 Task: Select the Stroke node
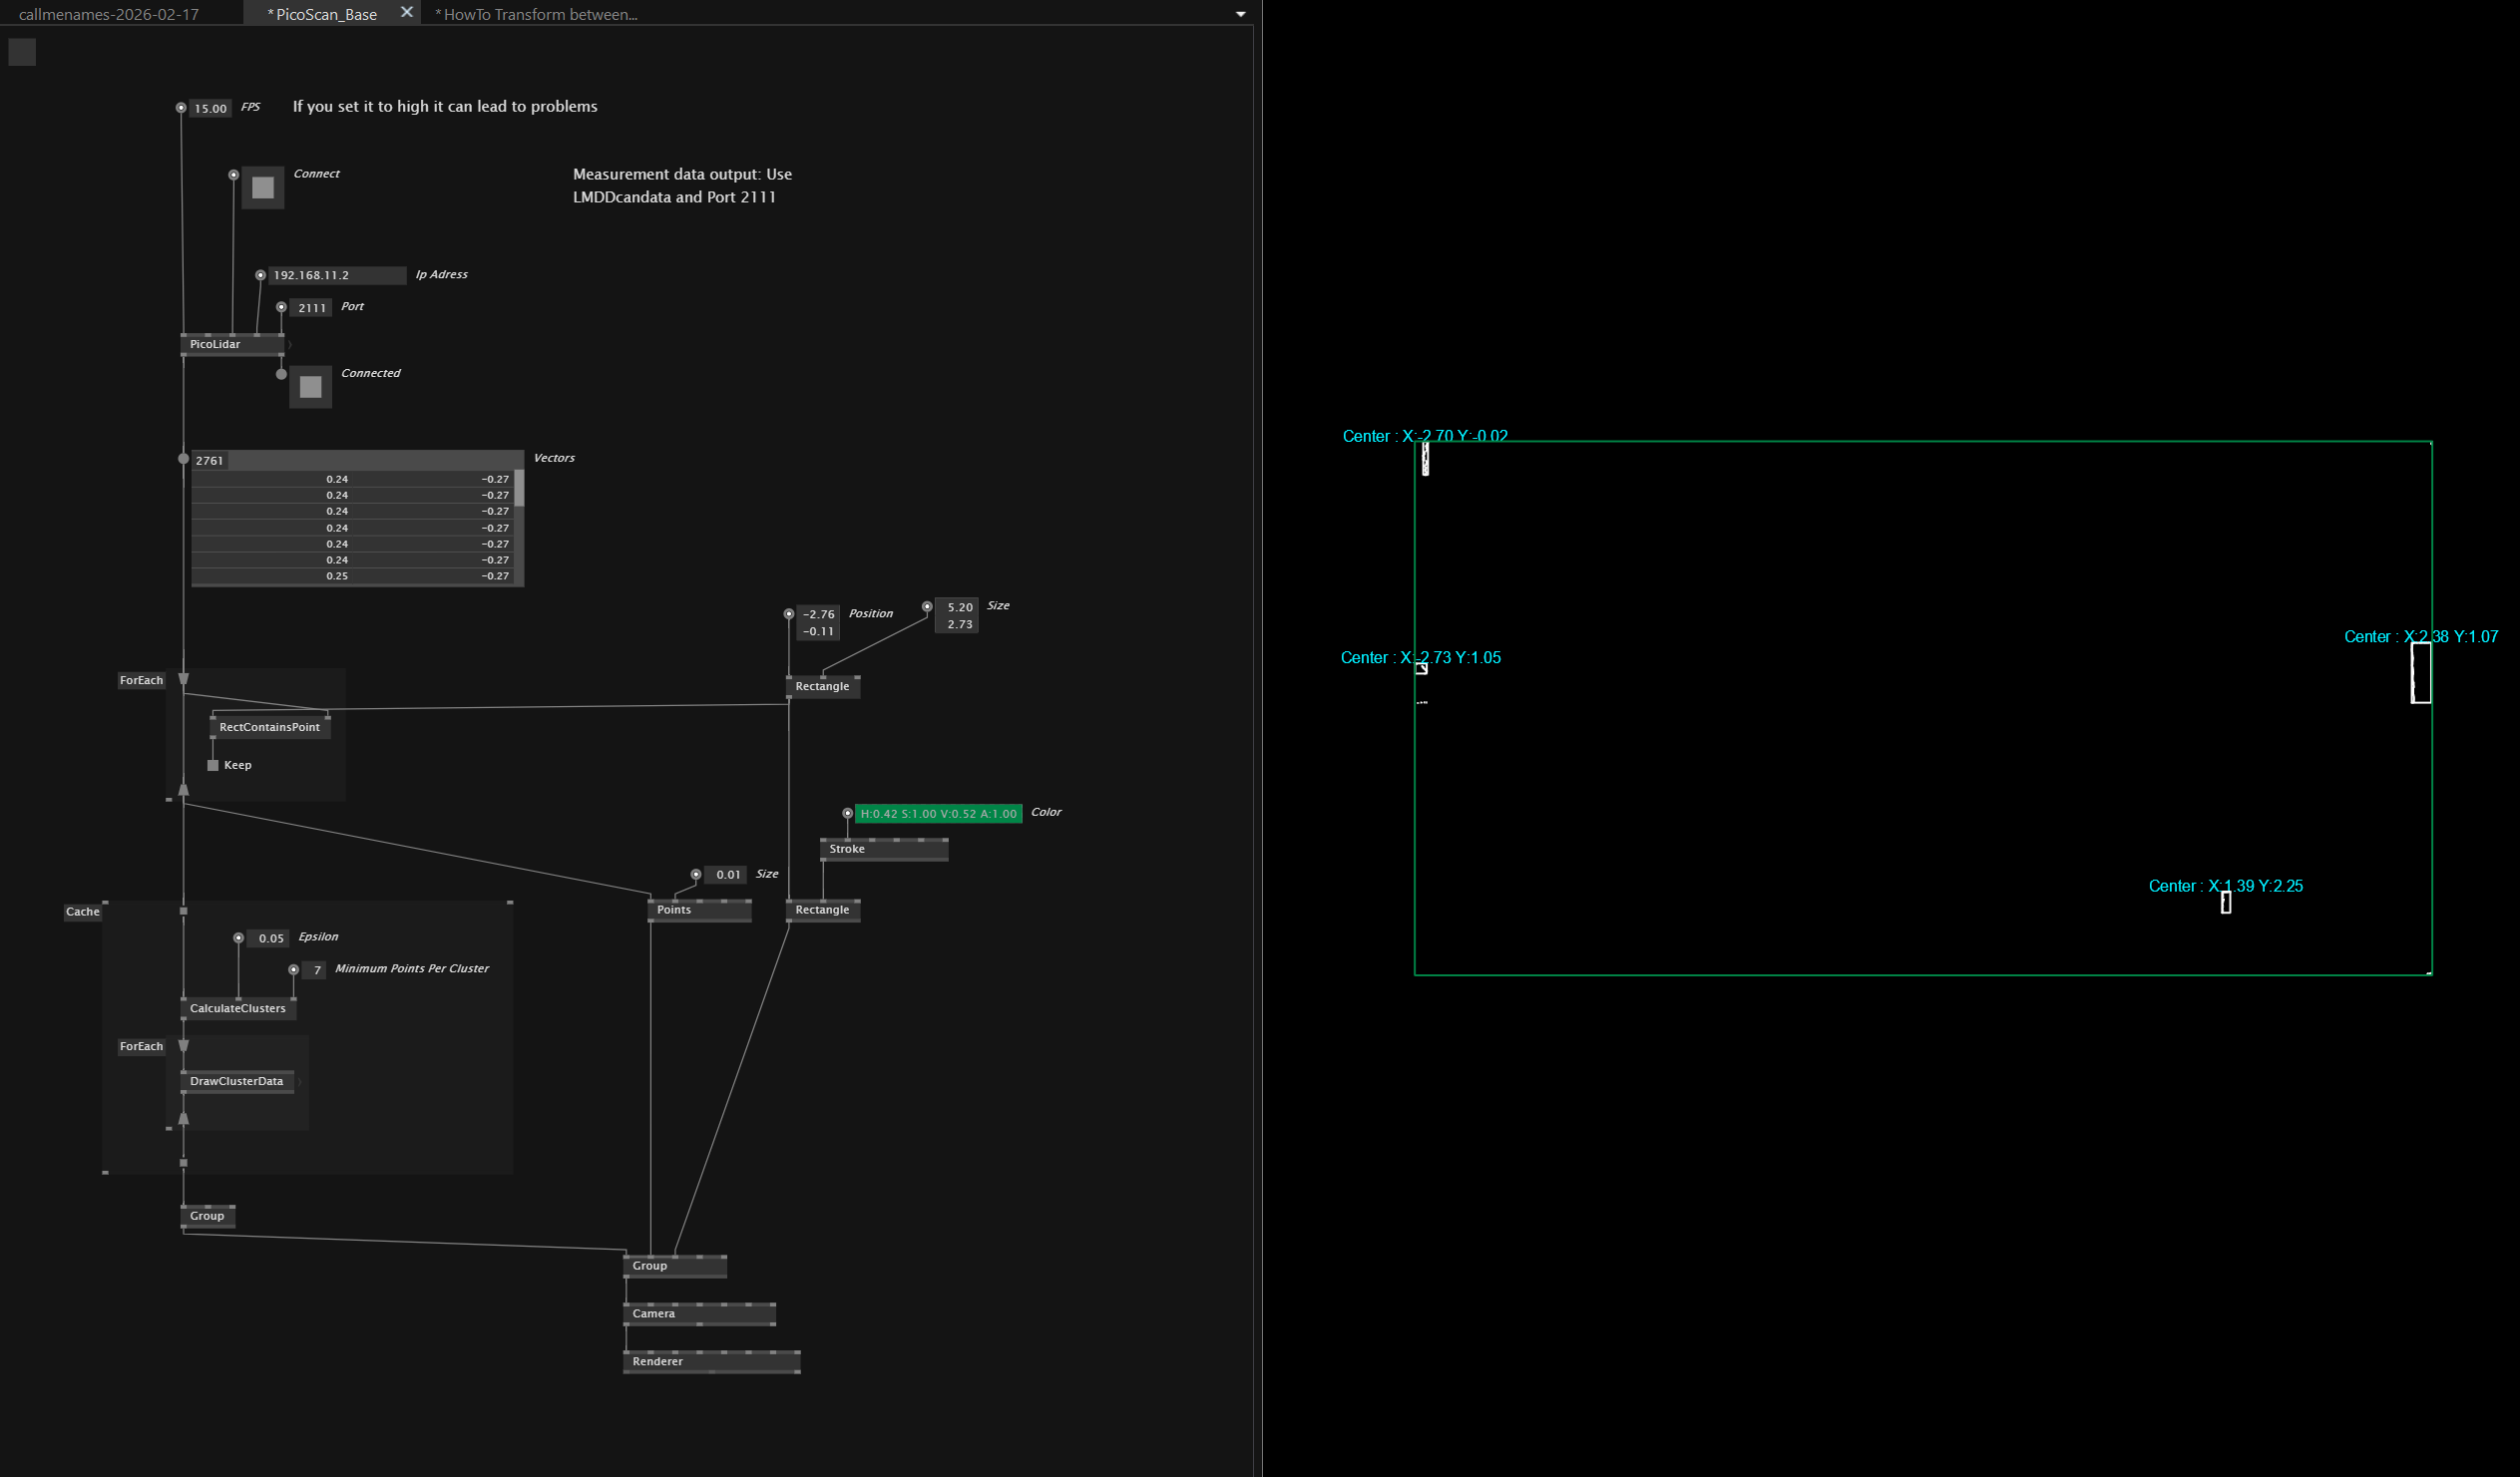point(846,849)
